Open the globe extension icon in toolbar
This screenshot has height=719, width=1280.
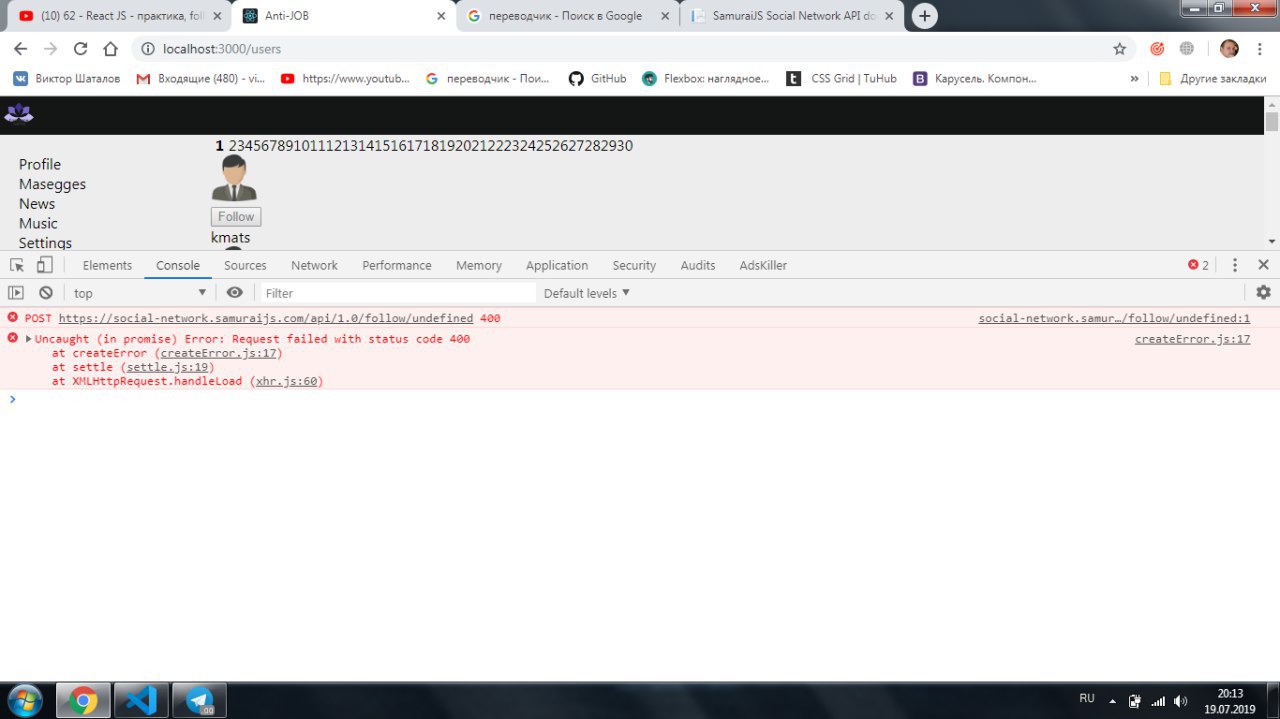pyautogui.click(x=1187, y=49)
